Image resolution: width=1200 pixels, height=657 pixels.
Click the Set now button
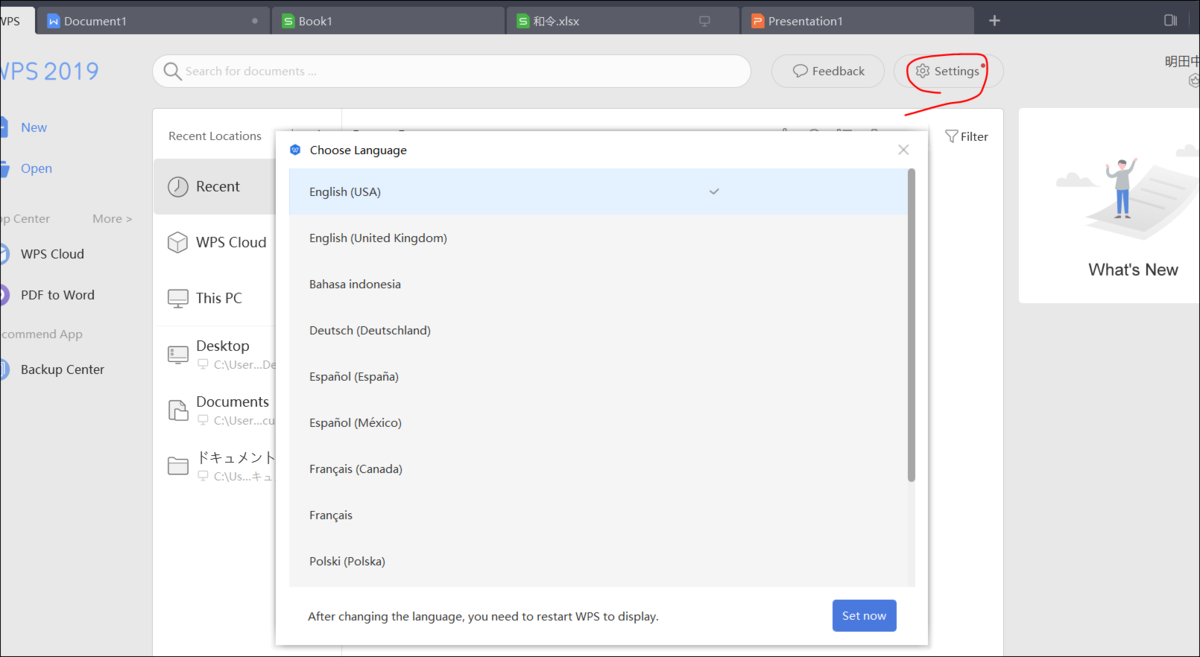point(864,616)
